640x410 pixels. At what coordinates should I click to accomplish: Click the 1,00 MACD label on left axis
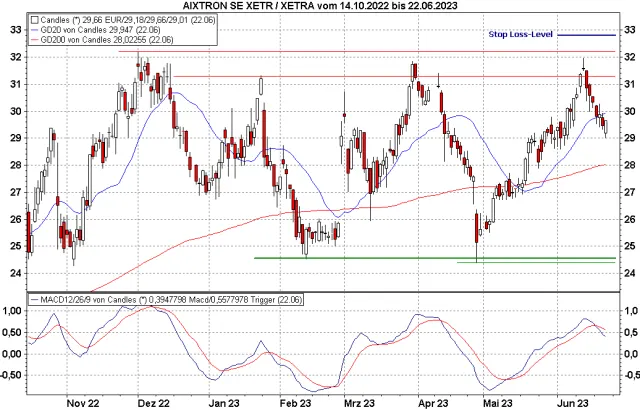pyautogui.click(x=11, y=311)
